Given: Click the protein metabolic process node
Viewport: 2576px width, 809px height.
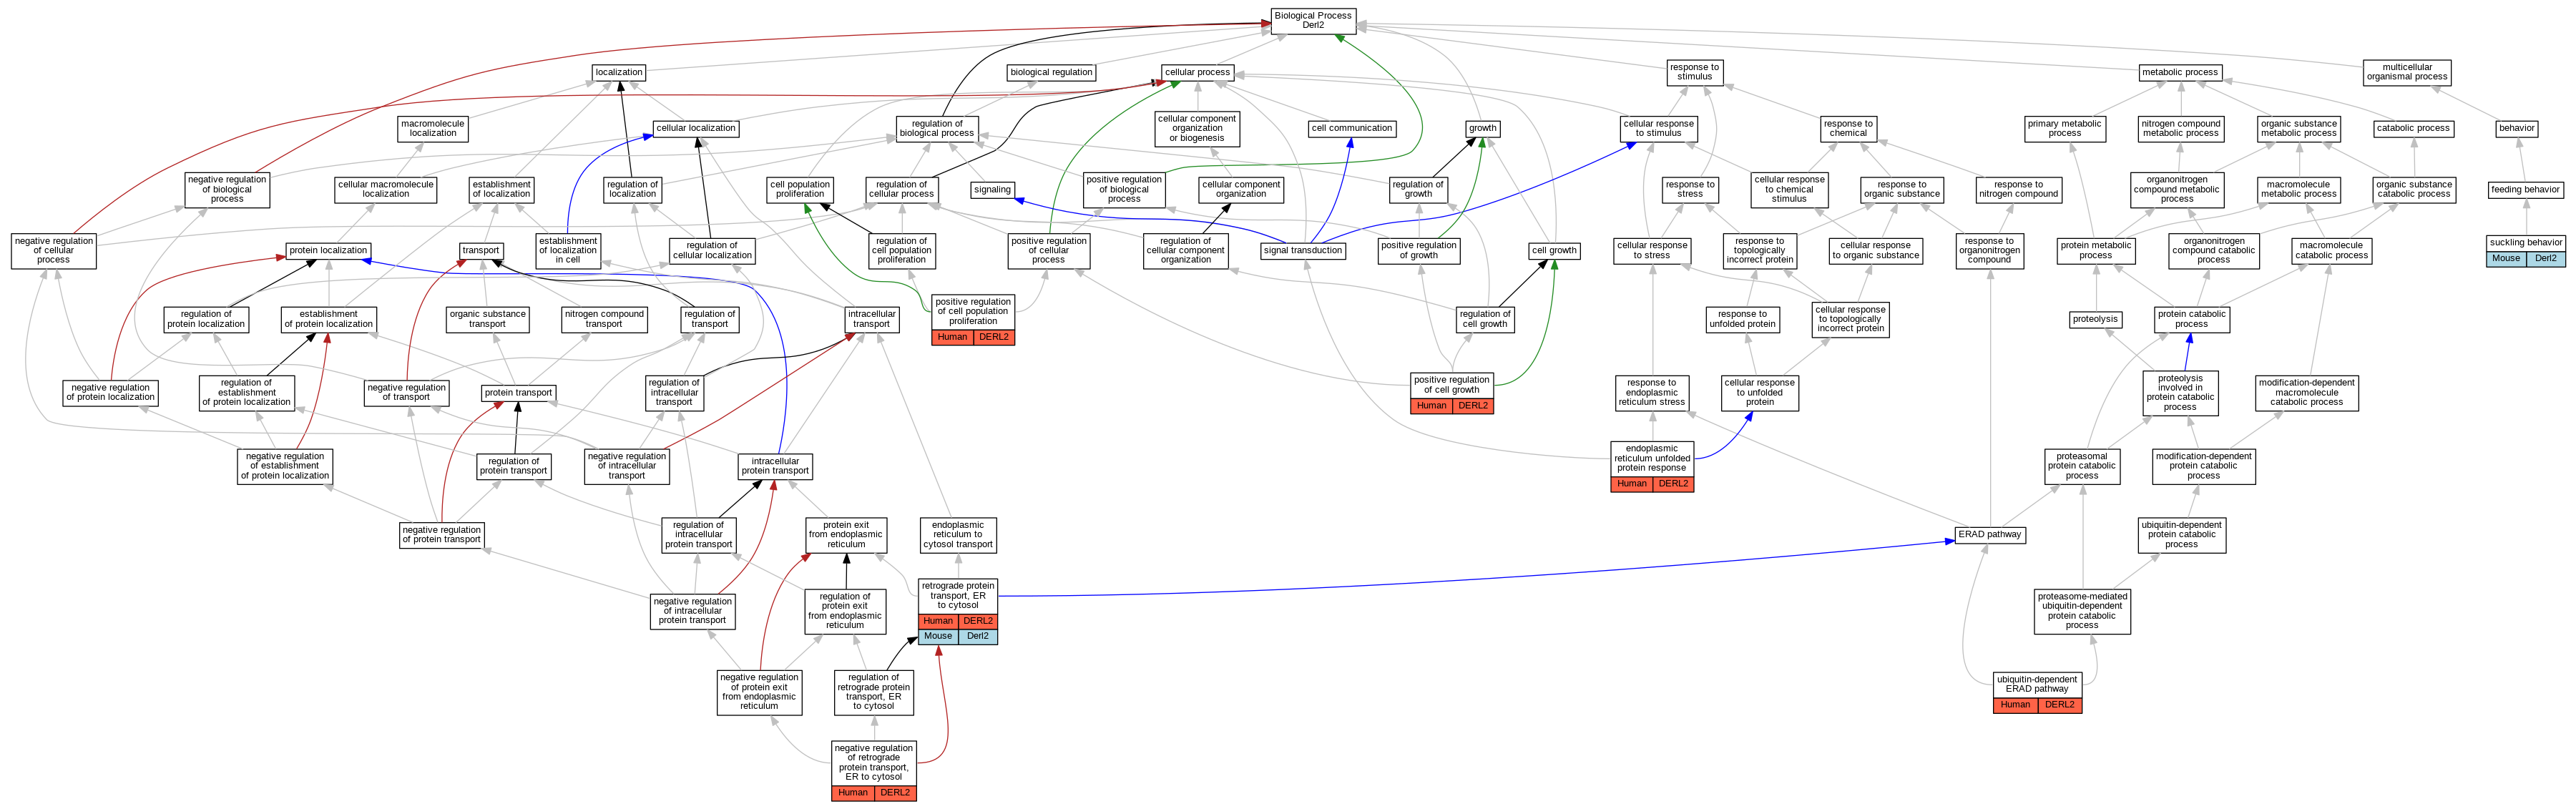Looking at the screenshot, I should click(2096, 250).
